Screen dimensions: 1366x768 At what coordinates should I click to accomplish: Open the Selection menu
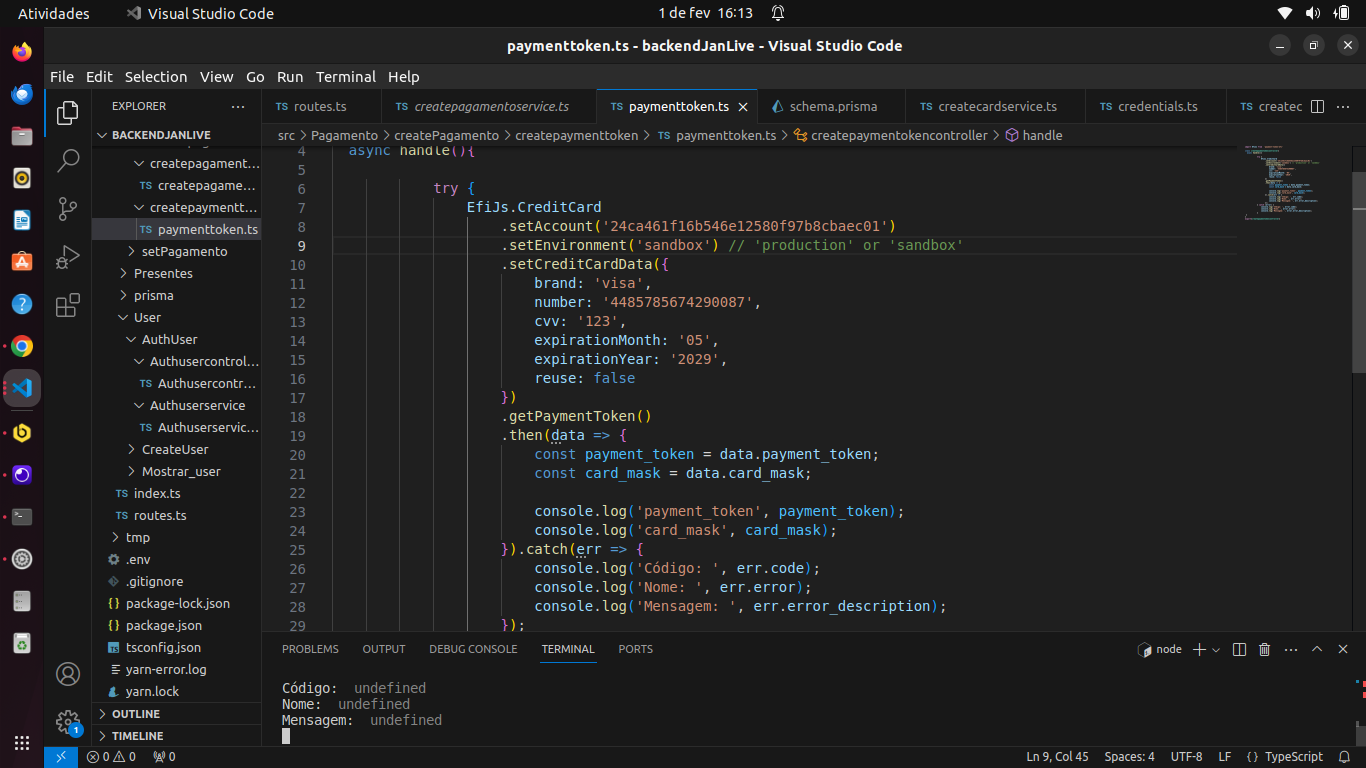(x=156, y=77)
